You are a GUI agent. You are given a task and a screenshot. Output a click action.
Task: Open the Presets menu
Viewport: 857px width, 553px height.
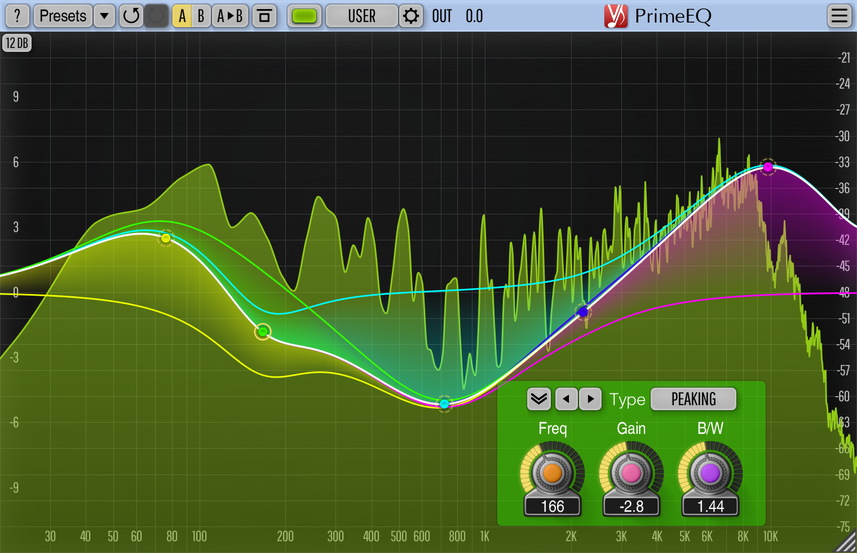63,16
